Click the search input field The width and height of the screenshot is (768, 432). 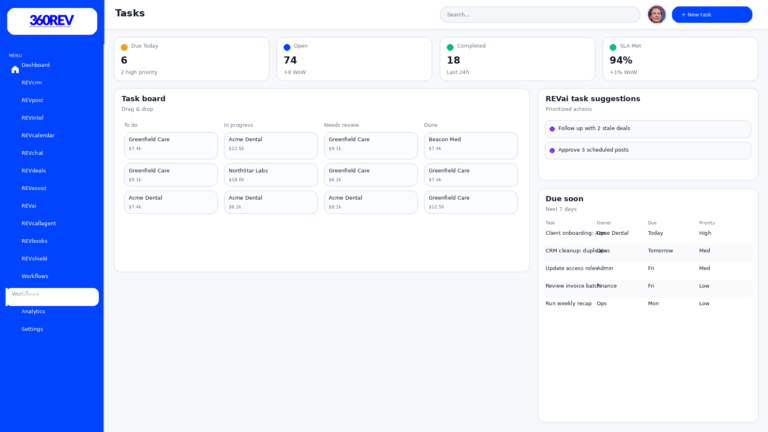(x=540, y=15)
